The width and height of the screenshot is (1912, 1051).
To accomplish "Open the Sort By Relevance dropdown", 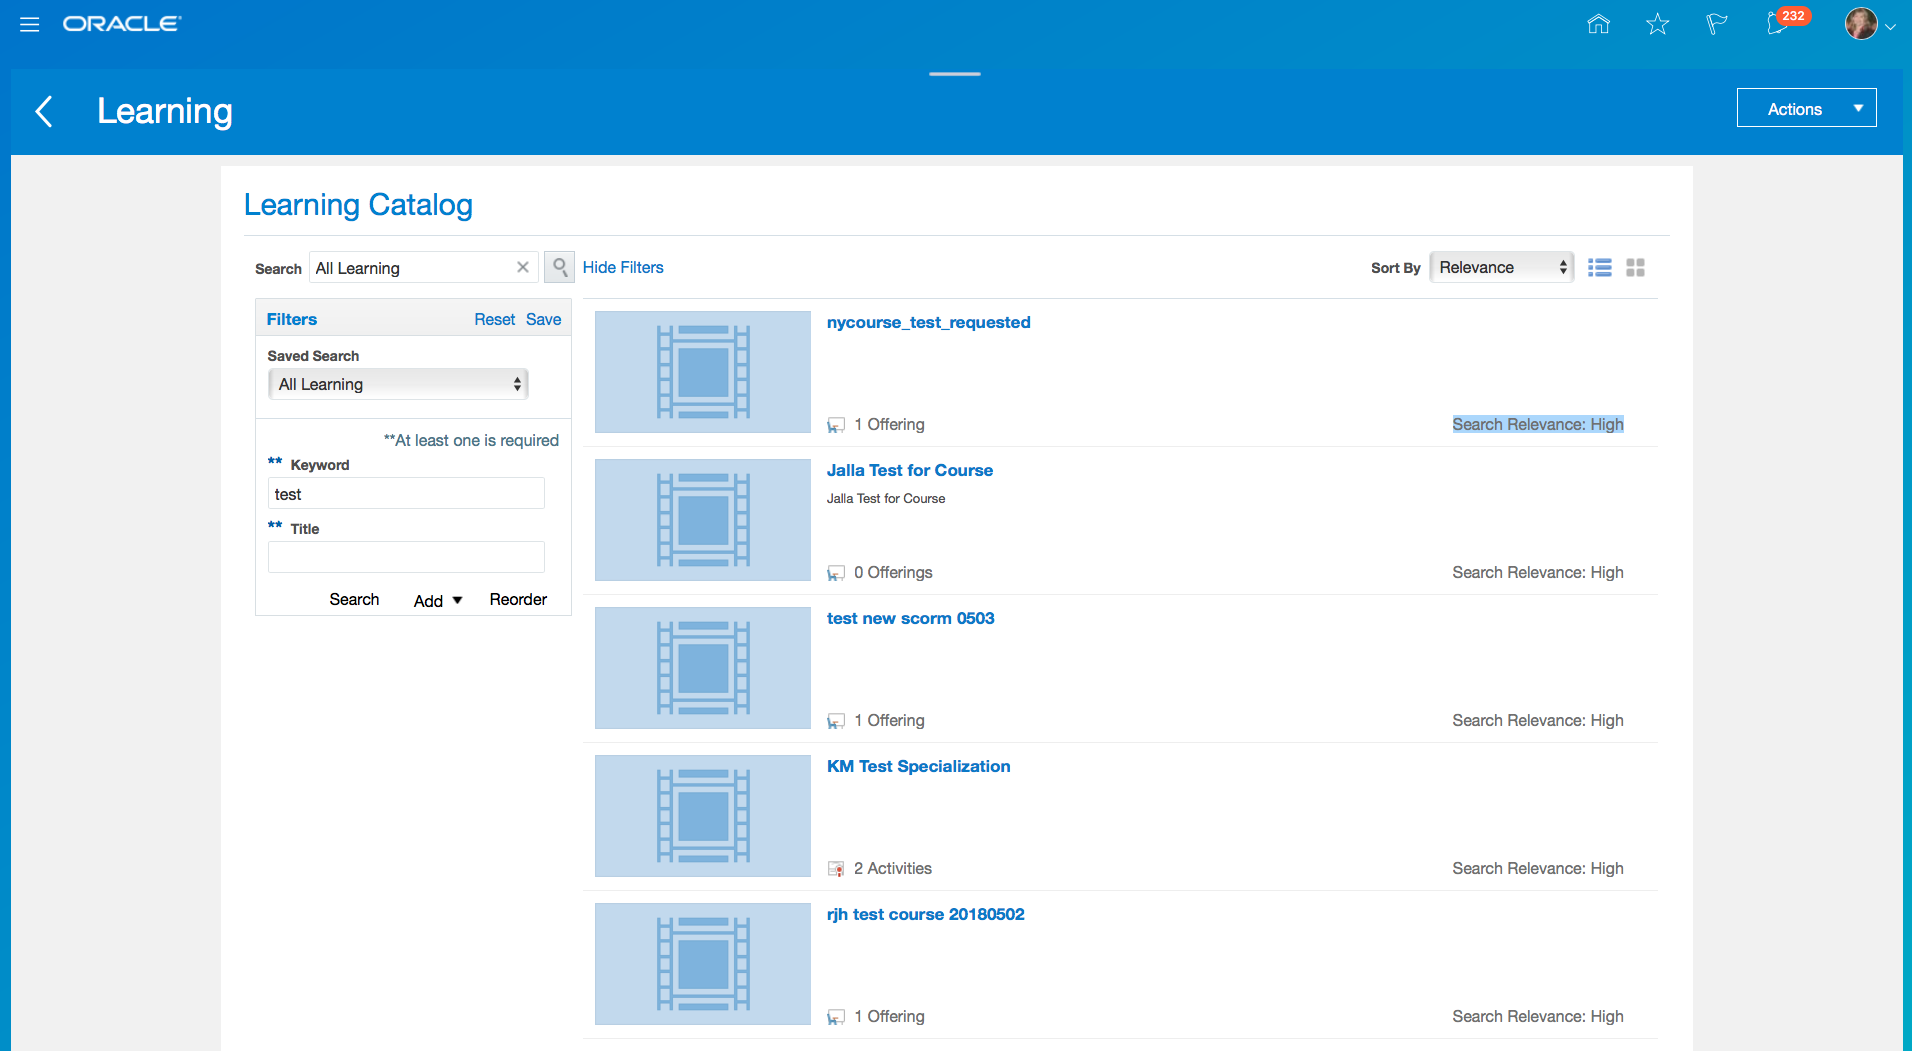I will 1502,267.
